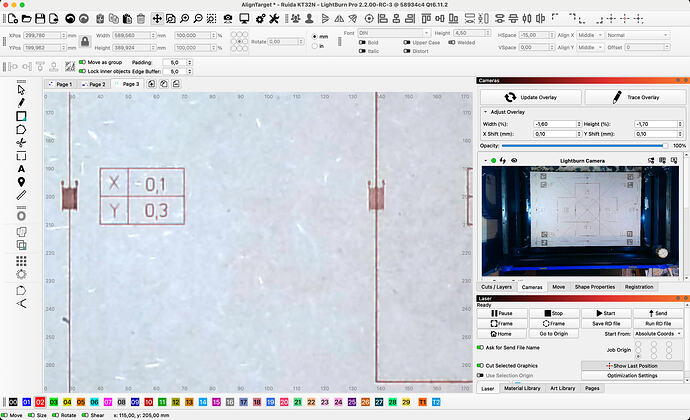The image size is (690, 420).
Task: Select the Rectangle tool
Action: click(21, 116)
